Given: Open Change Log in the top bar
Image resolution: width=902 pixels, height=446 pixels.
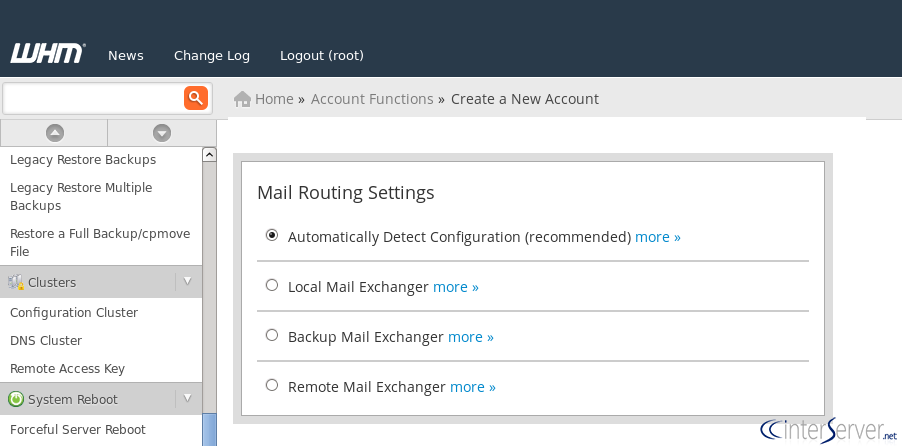Looking at the screenshot, I should click(212, 56).
